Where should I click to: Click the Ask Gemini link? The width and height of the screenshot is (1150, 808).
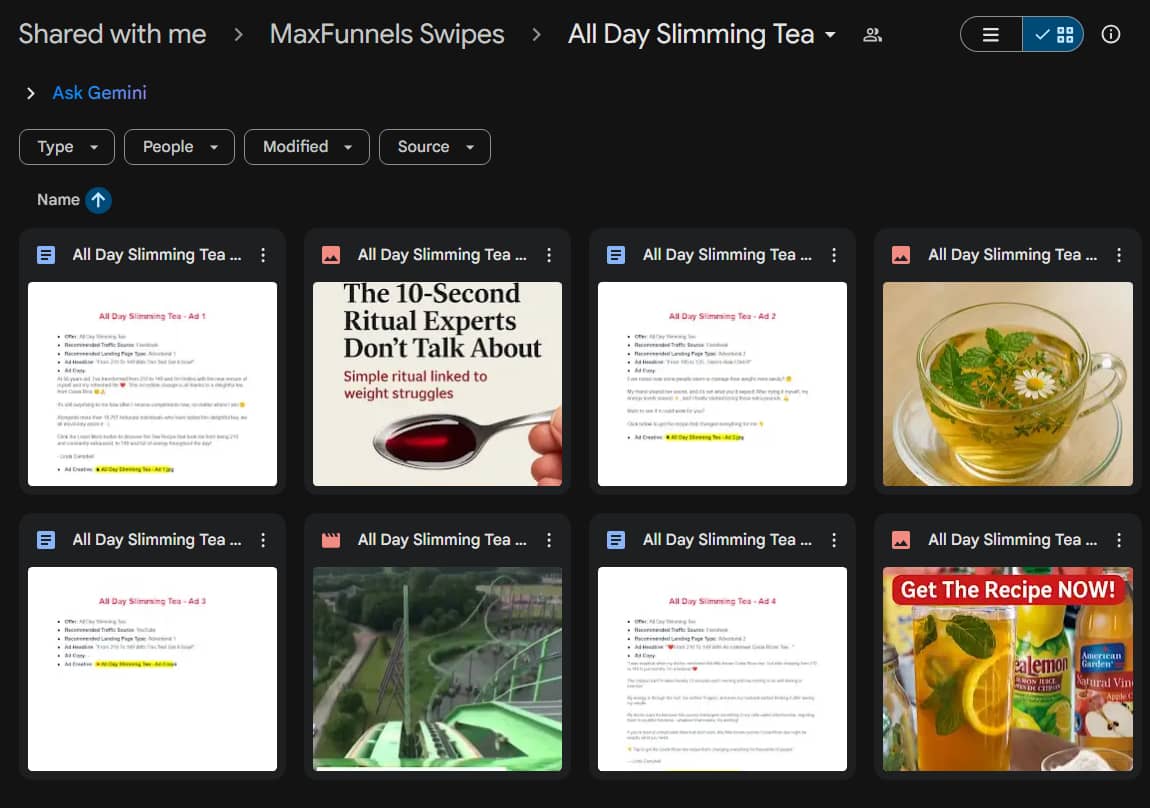99,93
